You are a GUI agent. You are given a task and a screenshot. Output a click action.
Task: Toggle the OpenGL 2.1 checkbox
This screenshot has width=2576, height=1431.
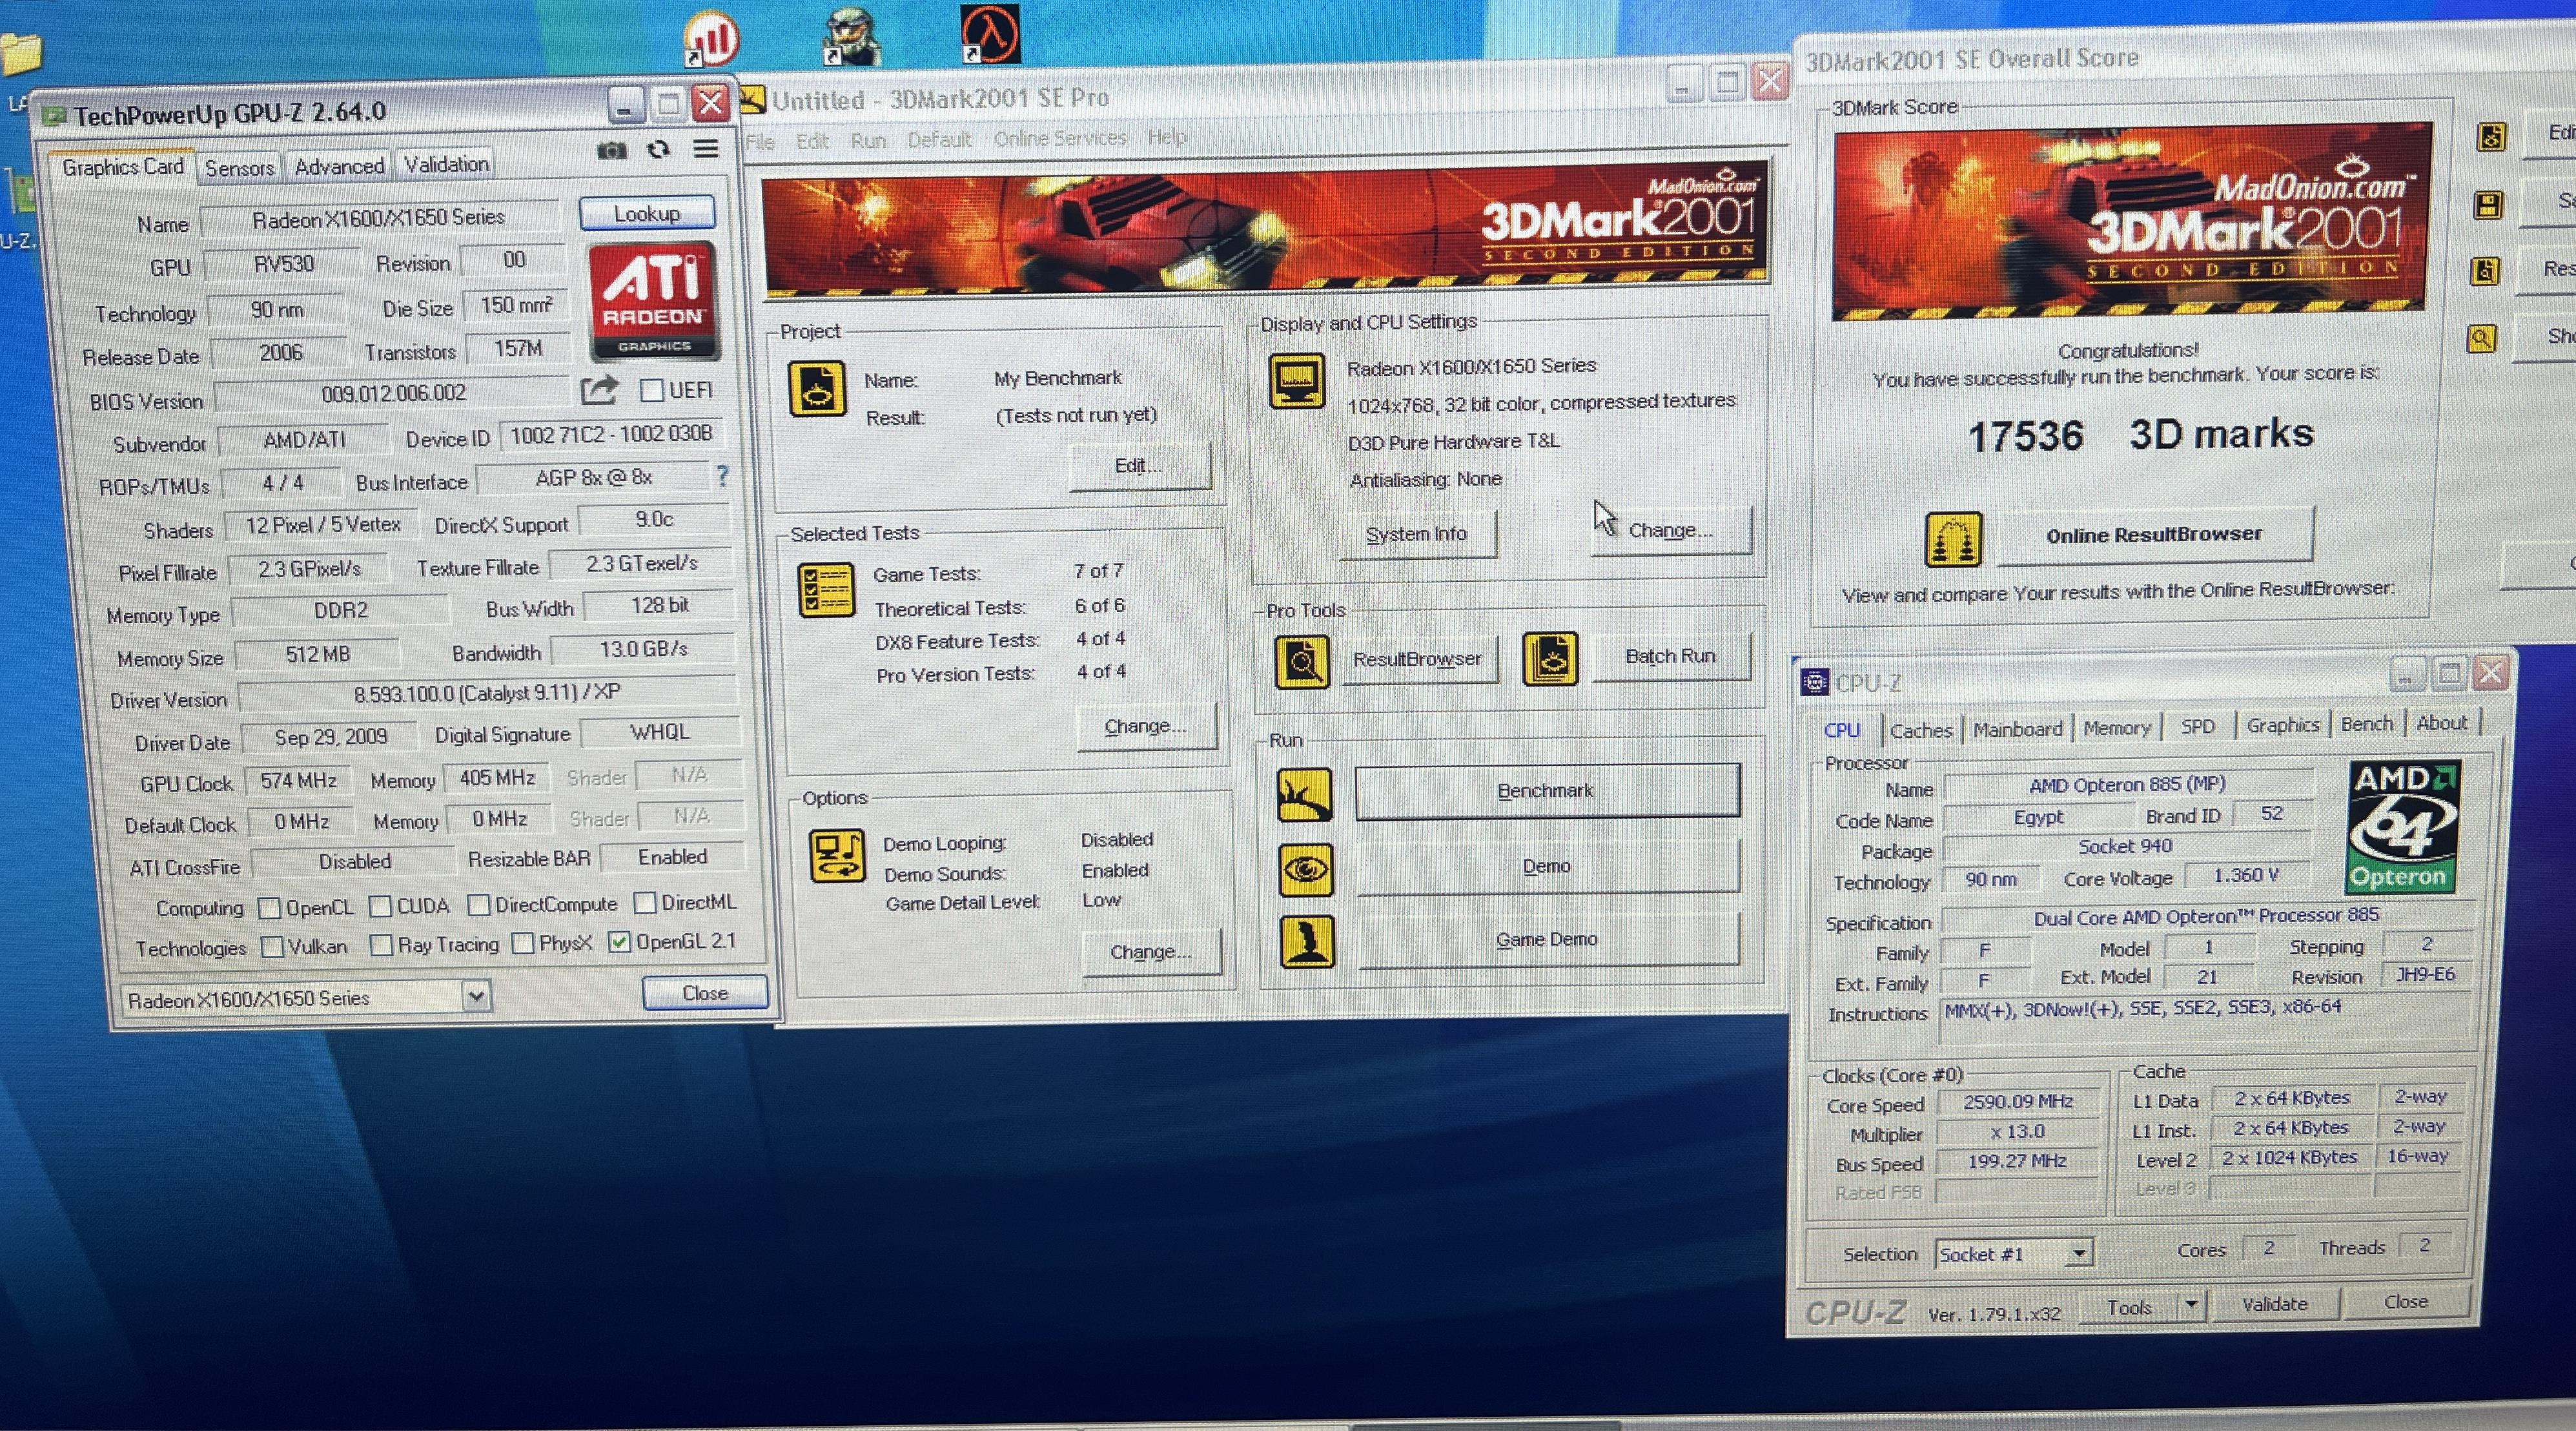(x=620, y=942)
